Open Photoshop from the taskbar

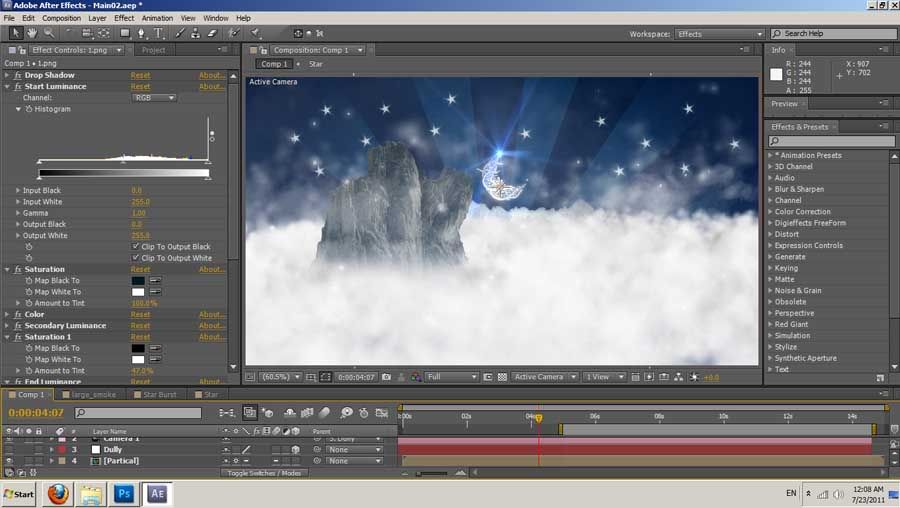[x=124, y=494]
